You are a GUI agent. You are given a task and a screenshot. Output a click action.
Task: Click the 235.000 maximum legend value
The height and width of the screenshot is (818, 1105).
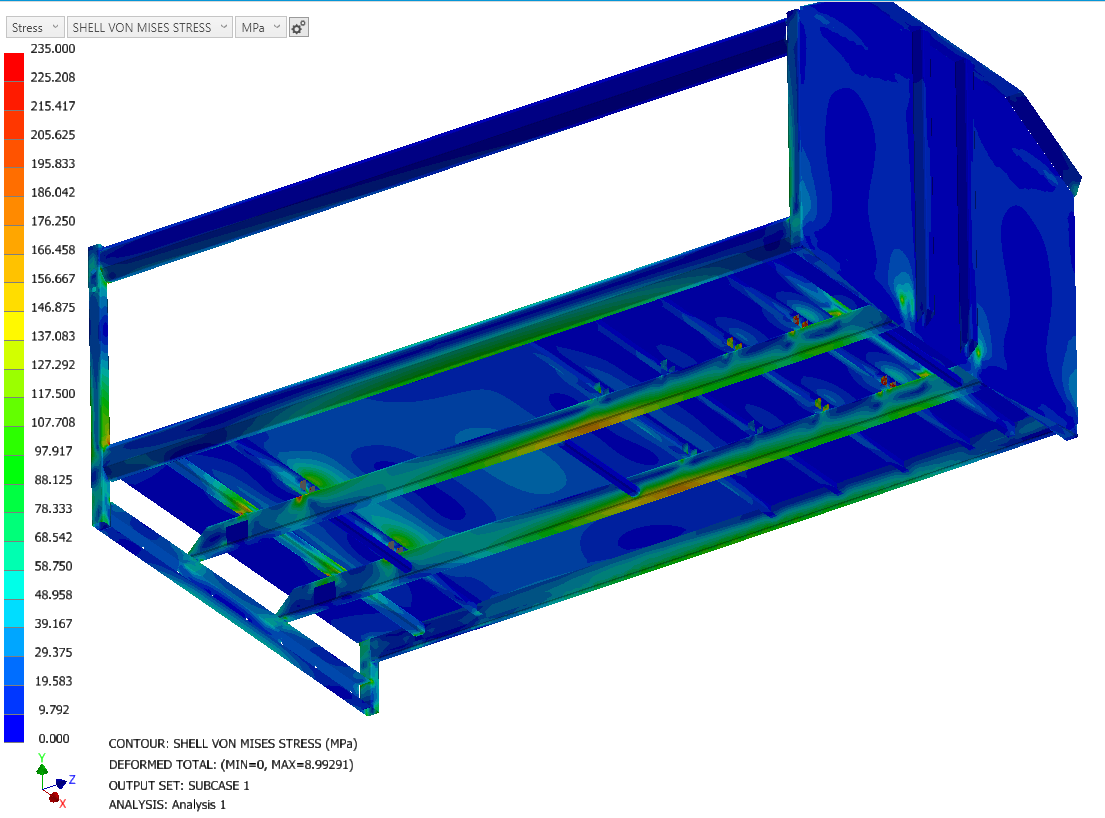(x=53, y=48)
